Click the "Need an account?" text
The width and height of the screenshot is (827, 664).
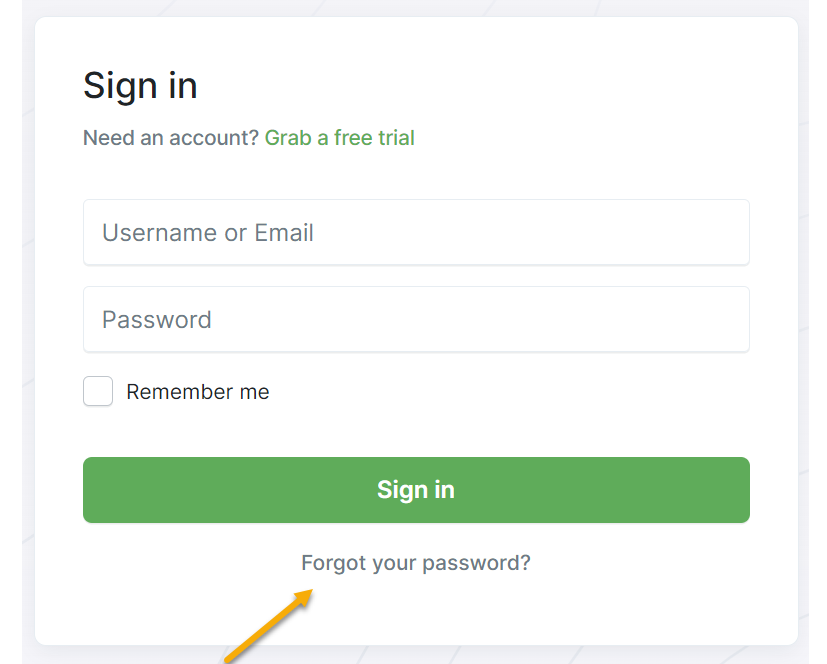[x=170, y=138]
